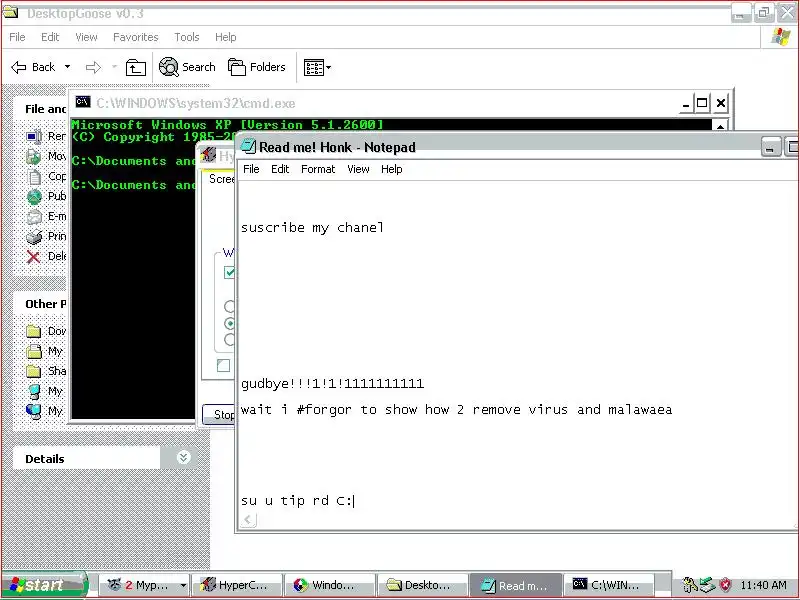Click the 11:40 AM taskbar clock
The image size is (800, 600).
(763, 585)
